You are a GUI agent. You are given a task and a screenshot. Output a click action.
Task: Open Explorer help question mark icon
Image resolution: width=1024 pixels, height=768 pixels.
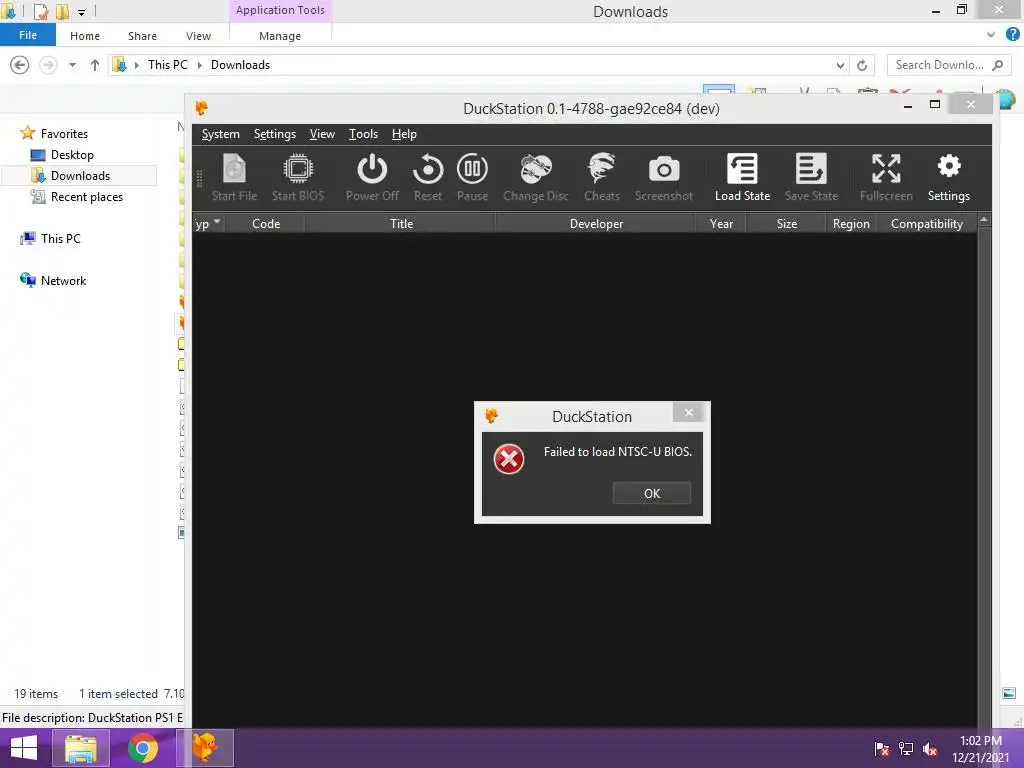coord(1013,35)
